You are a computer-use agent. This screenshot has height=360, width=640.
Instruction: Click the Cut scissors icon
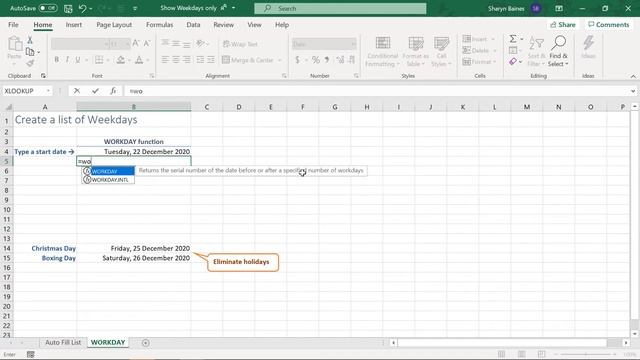(30, 40)
